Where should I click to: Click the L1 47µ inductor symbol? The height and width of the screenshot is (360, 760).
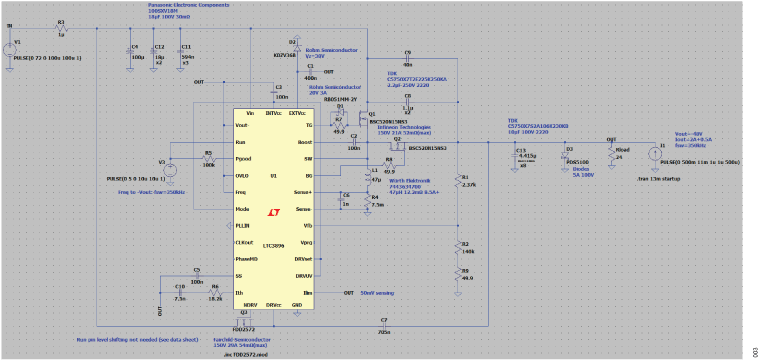pyautogui.click(x=367, y=177)
